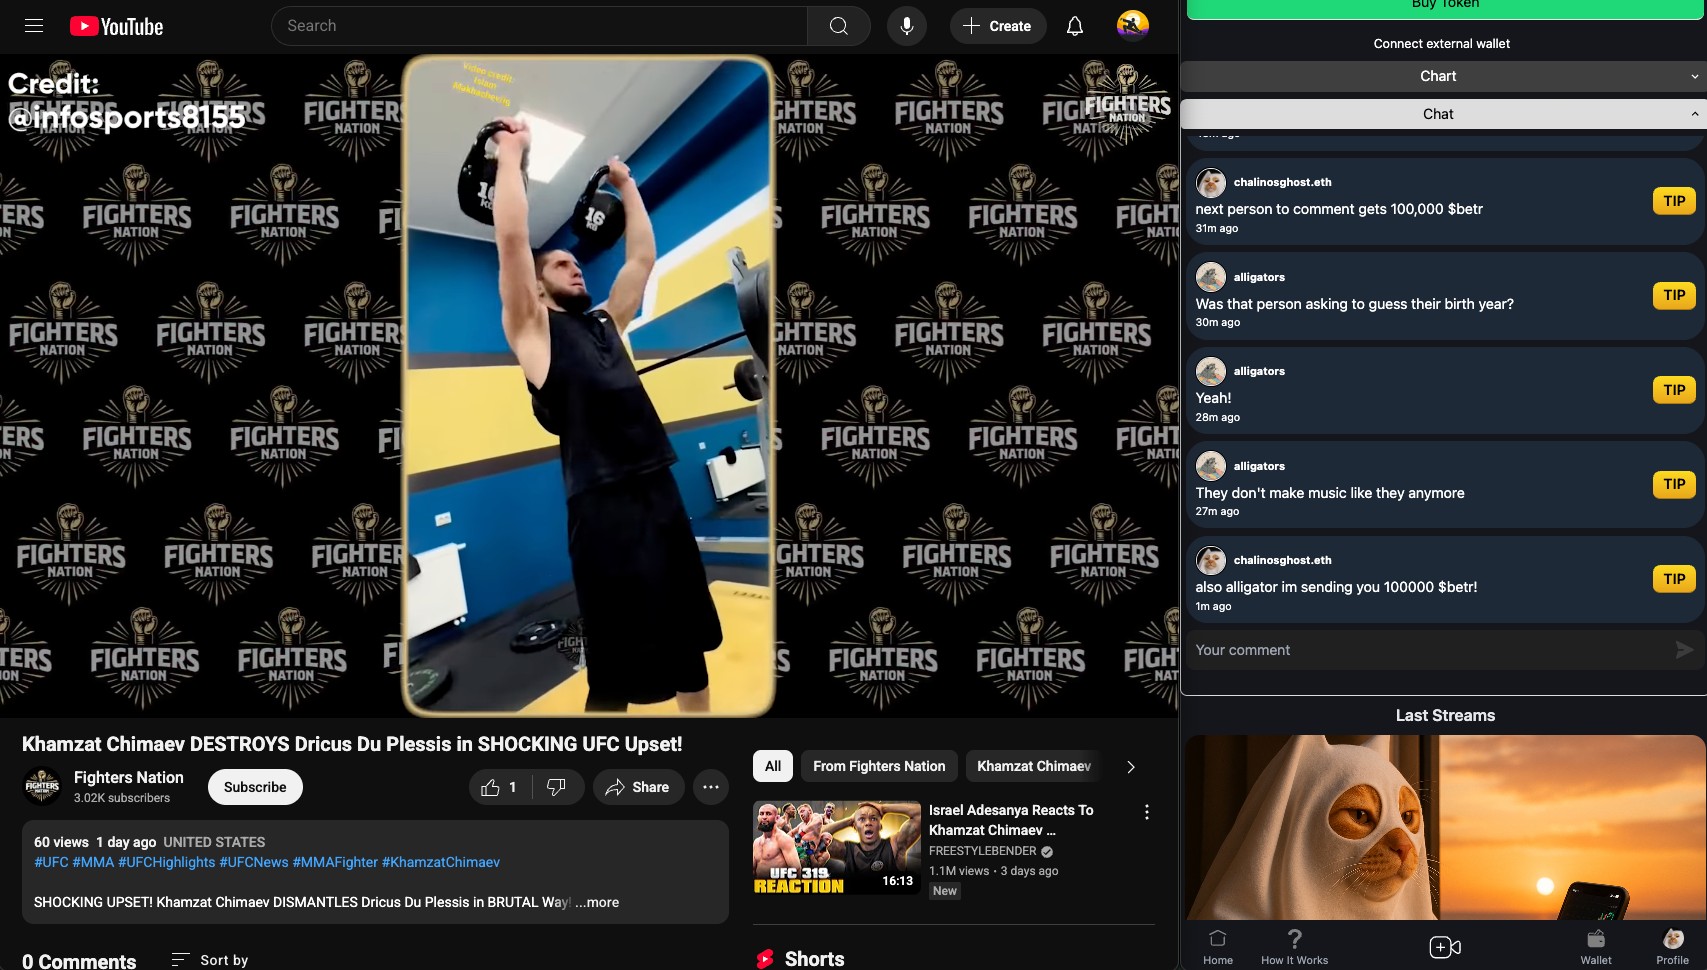Image resolution: width=1707 pixels, height=970 pixels.
Task: Click the search magnifier button
Action: tap(838, 26)
